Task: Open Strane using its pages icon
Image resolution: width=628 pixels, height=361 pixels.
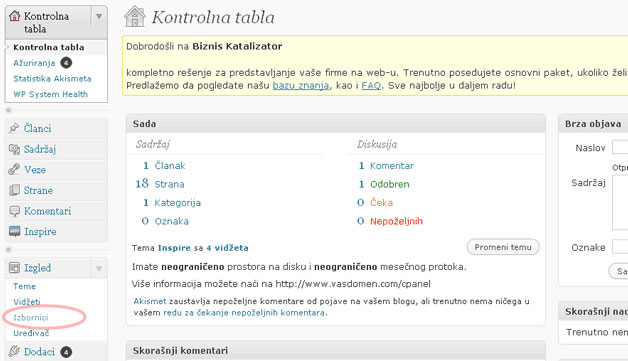Action: point(14,190)
